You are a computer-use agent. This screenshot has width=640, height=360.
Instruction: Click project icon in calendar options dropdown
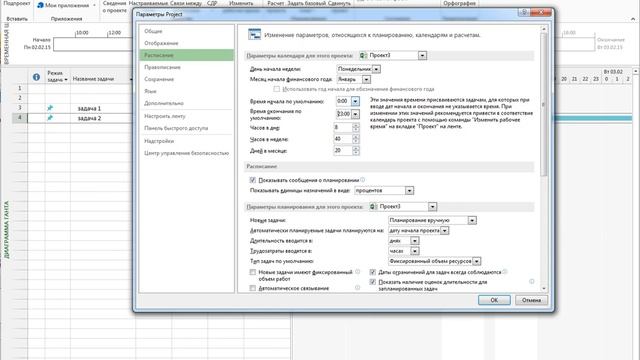tap(363, 55)
